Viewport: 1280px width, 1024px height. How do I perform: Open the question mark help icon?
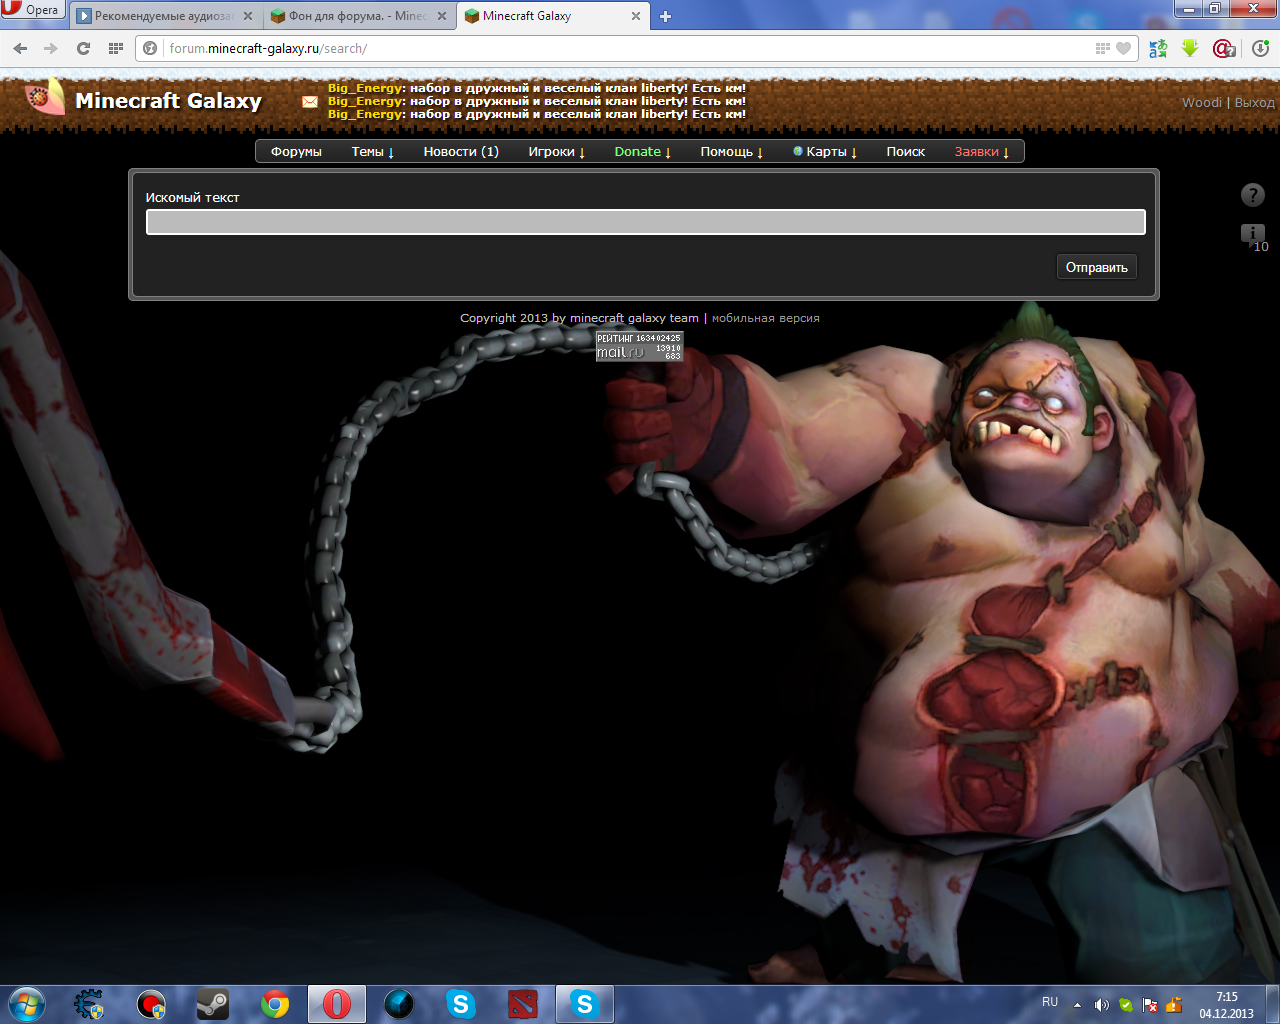pyautogui.click(x=1252, y=195)
